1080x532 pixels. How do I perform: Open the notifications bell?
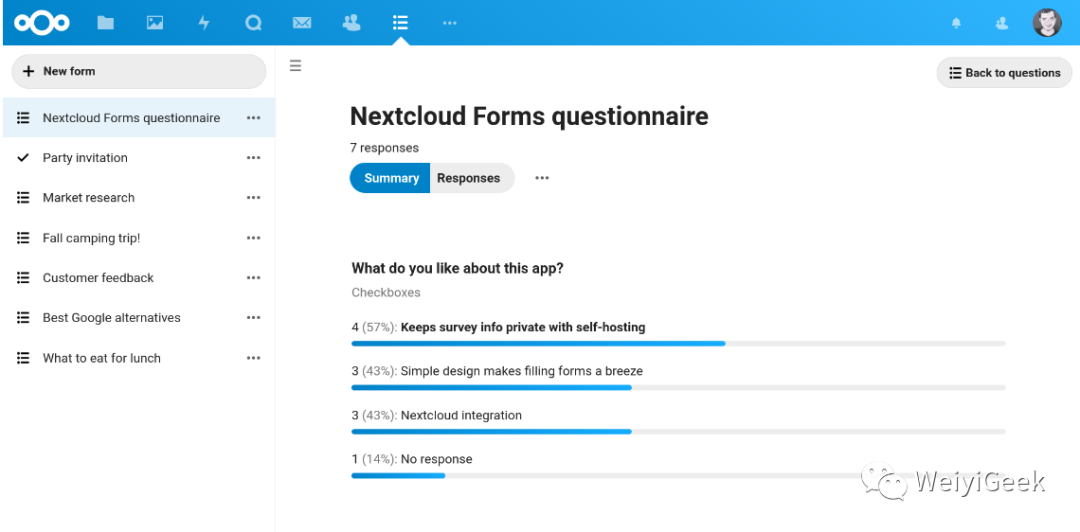(956, 23)
